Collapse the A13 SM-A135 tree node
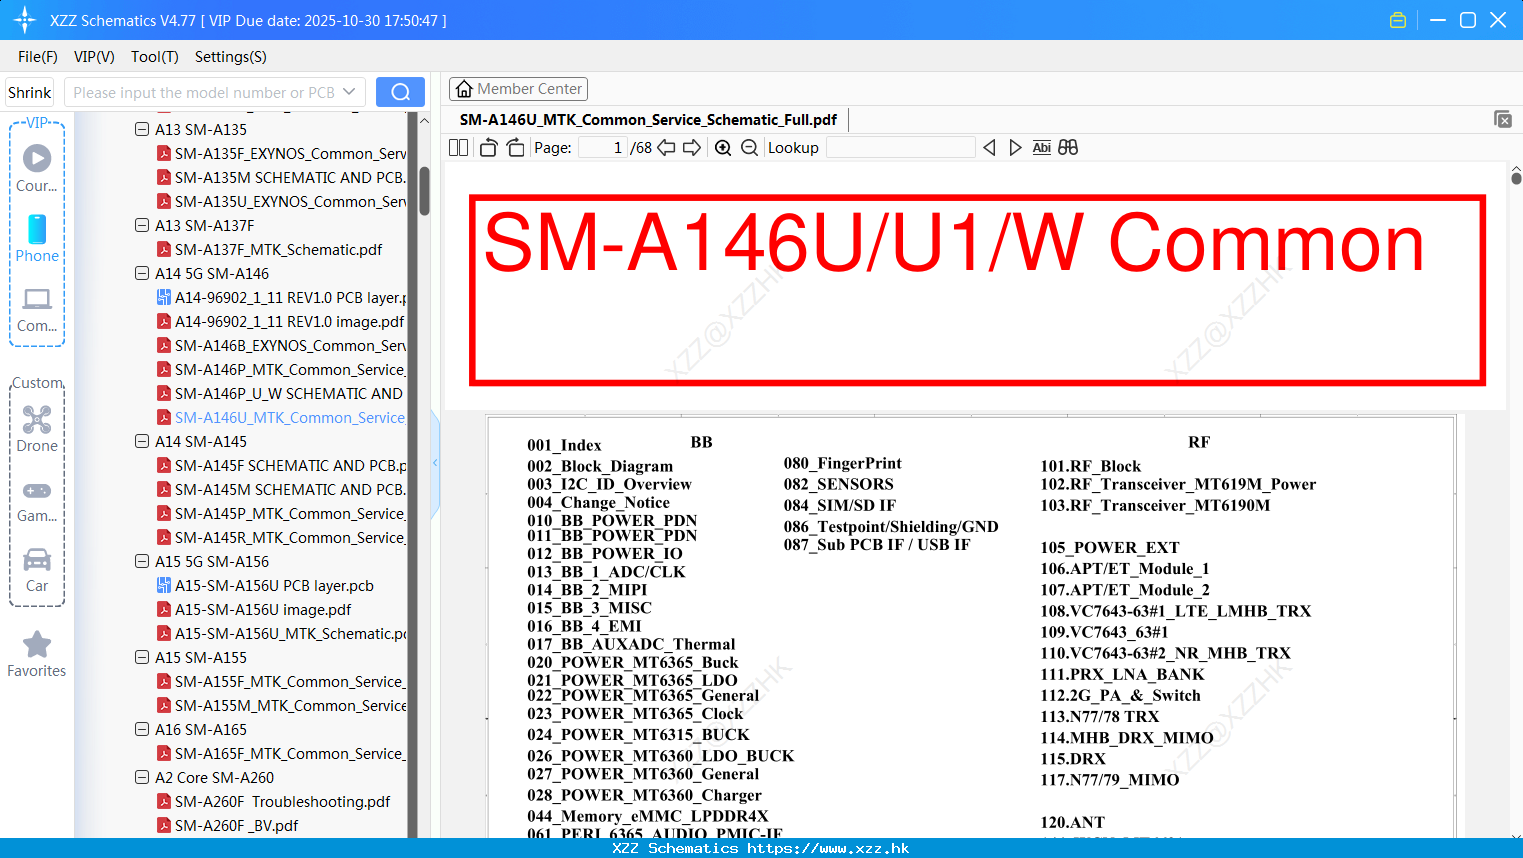This screenshot has height=858, width=1523. (142, 129)
